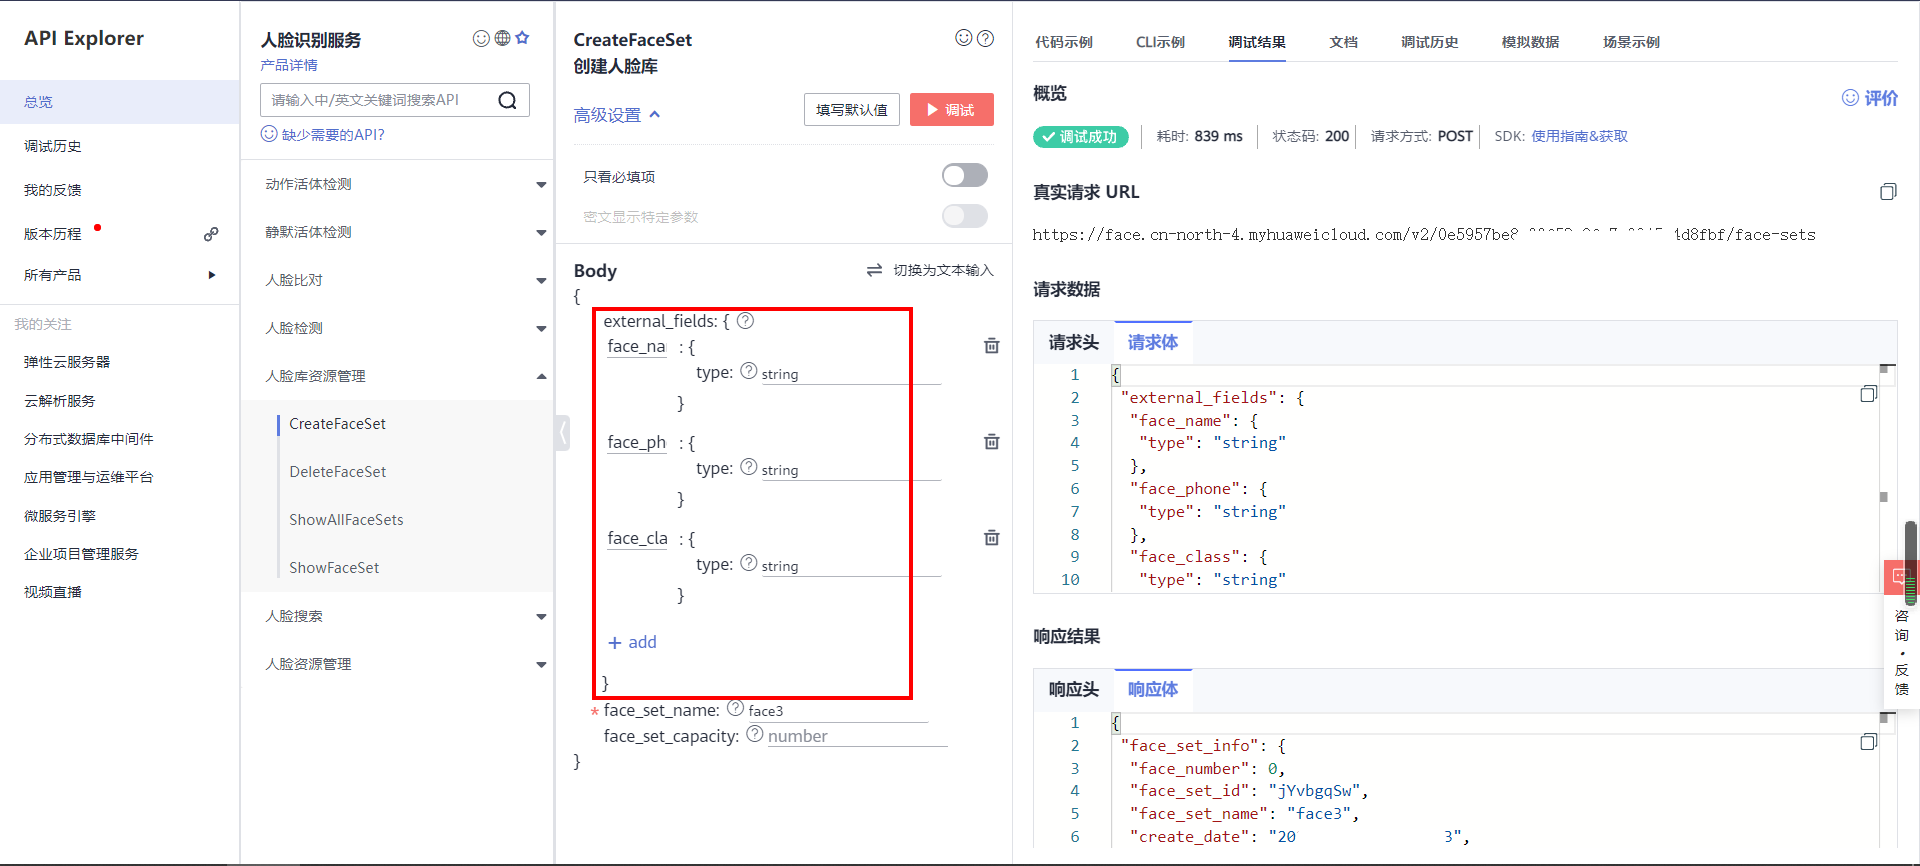The width and height of the screenshot is (1920, 866).
Task: Click help icon beside face_ph type
Action: 748,467
